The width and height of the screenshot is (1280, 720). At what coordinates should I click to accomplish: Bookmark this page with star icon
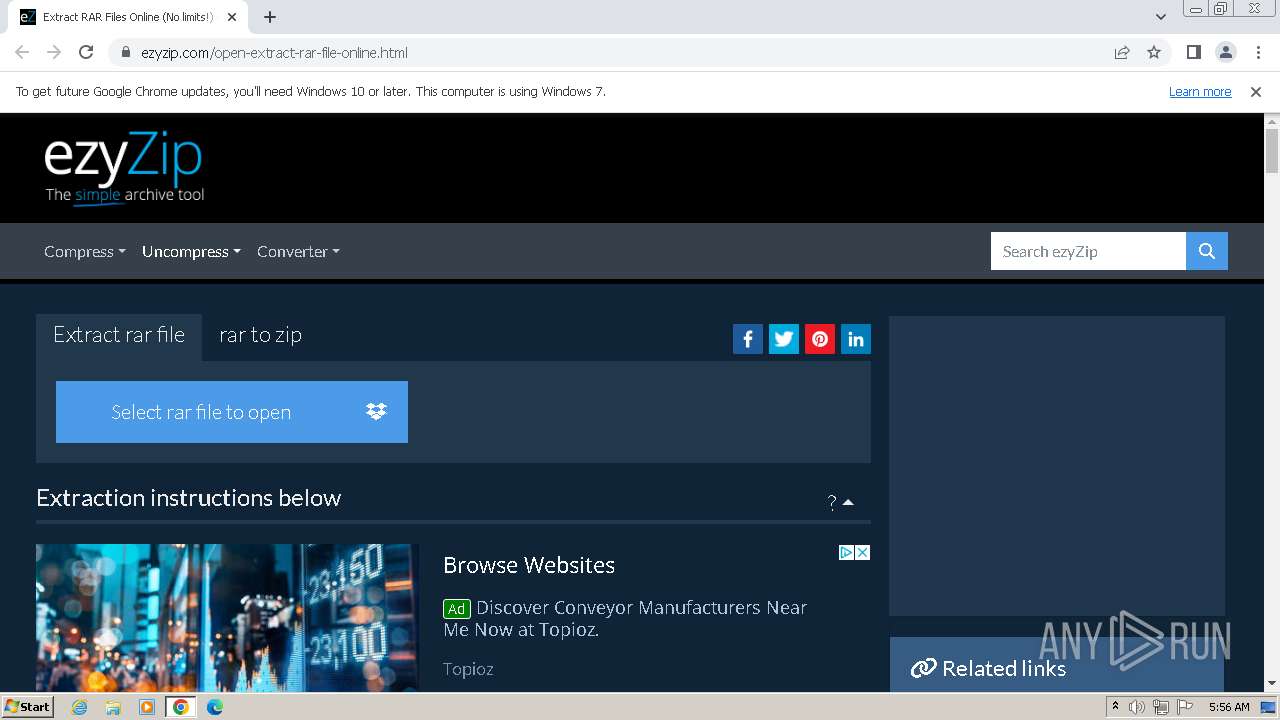1154,52
